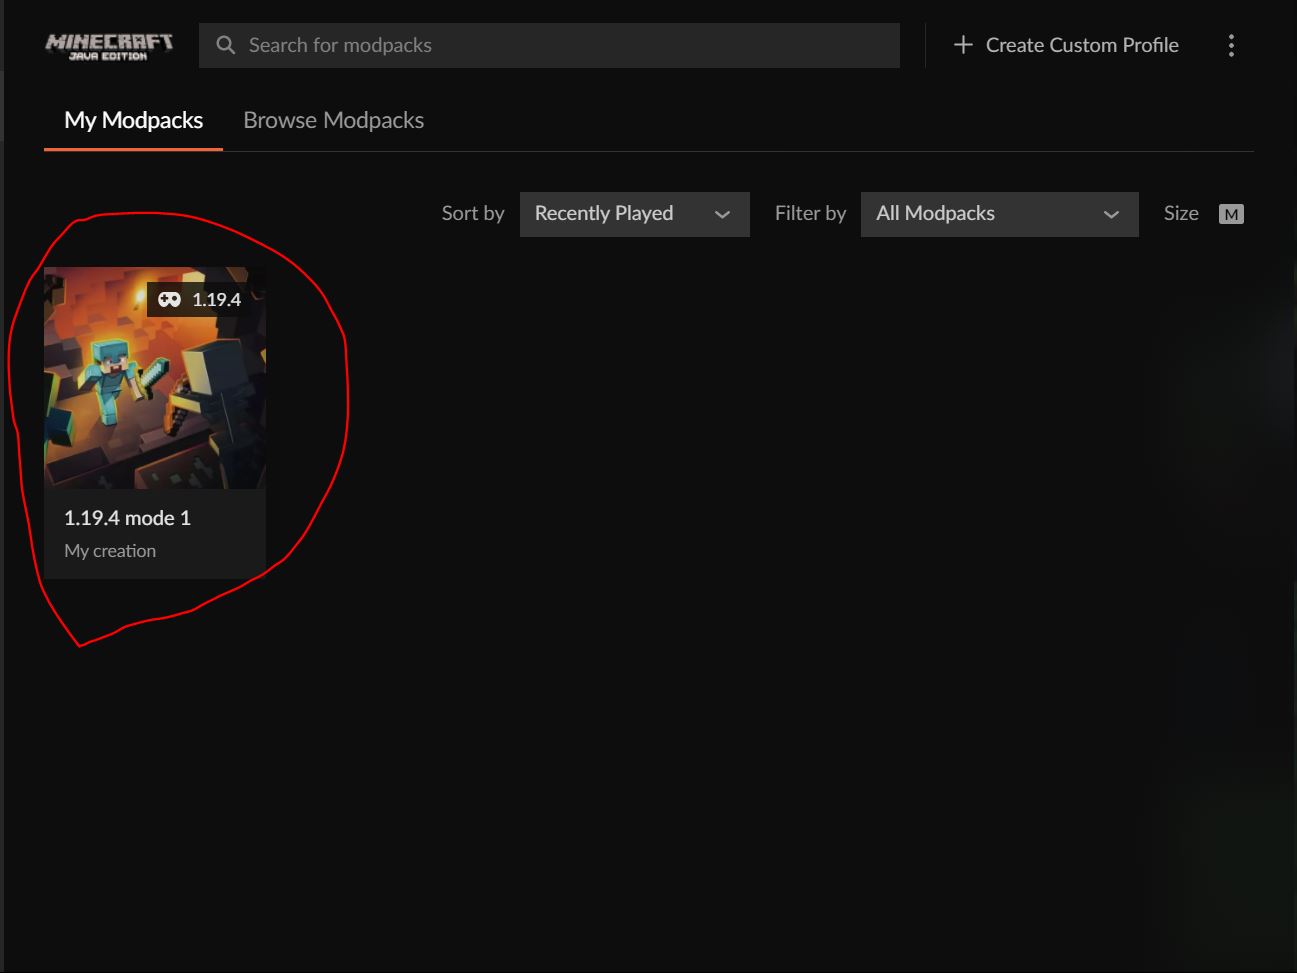
Task: Switch to the Browse Modpacks tab
Action: pos(333,120)
